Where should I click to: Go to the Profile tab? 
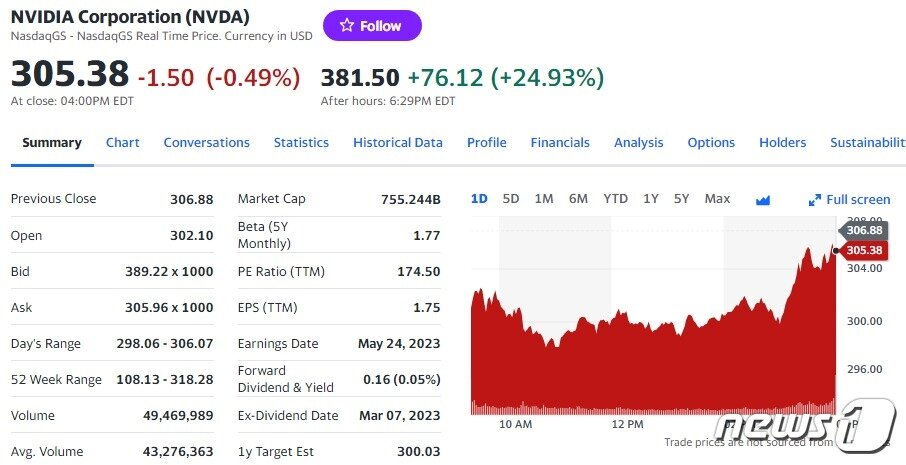pyautogui.click(x=487, y=143)
